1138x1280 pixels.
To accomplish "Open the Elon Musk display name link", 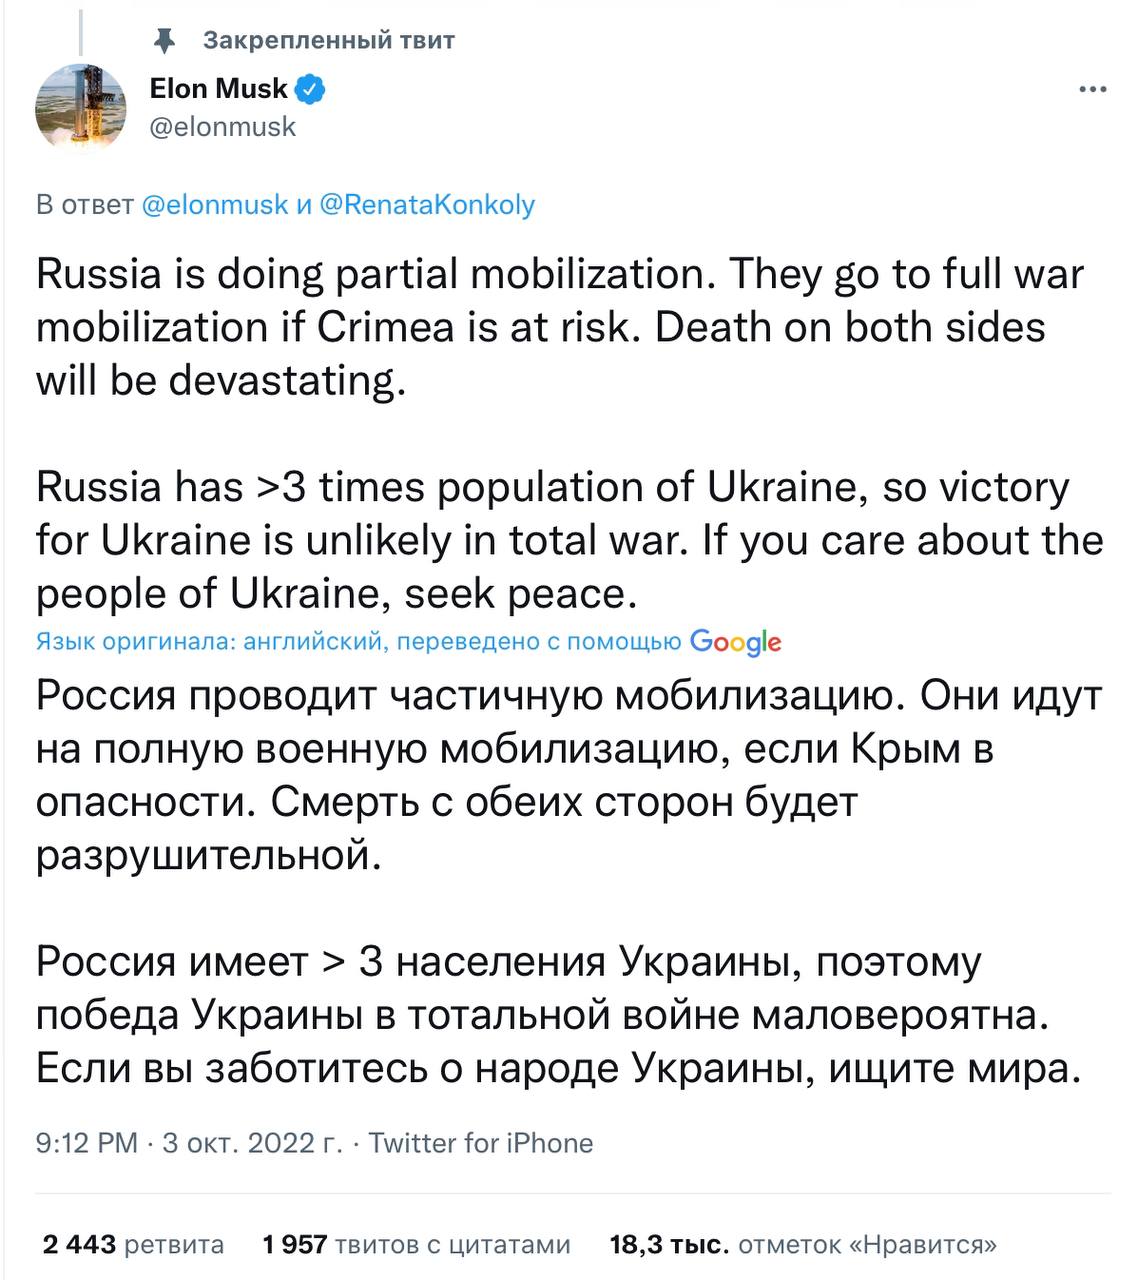I will 219,89.
